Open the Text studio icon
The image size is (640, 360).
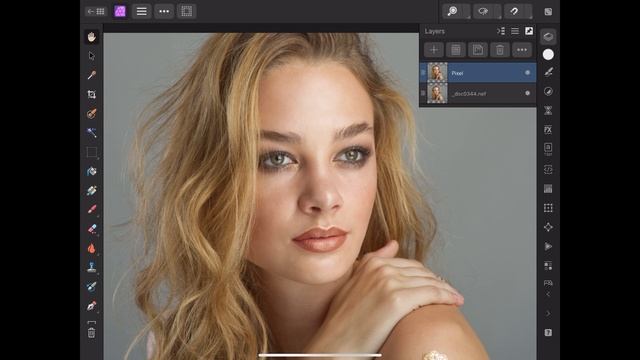click(548, 149)
